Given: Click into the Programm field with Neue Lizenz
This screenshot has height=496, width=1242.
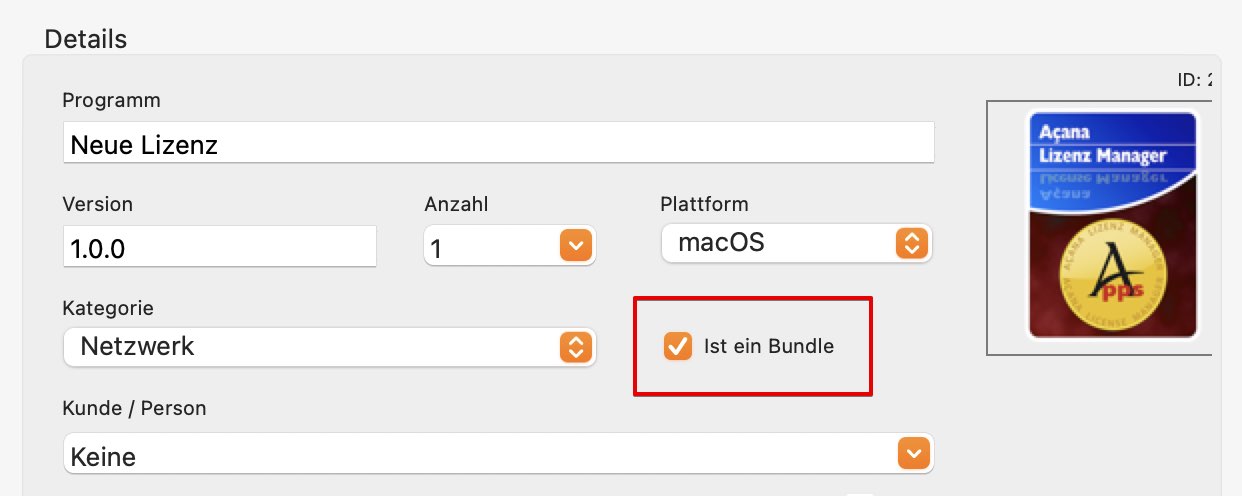Looking at the screenshot, I should [498, 143].
